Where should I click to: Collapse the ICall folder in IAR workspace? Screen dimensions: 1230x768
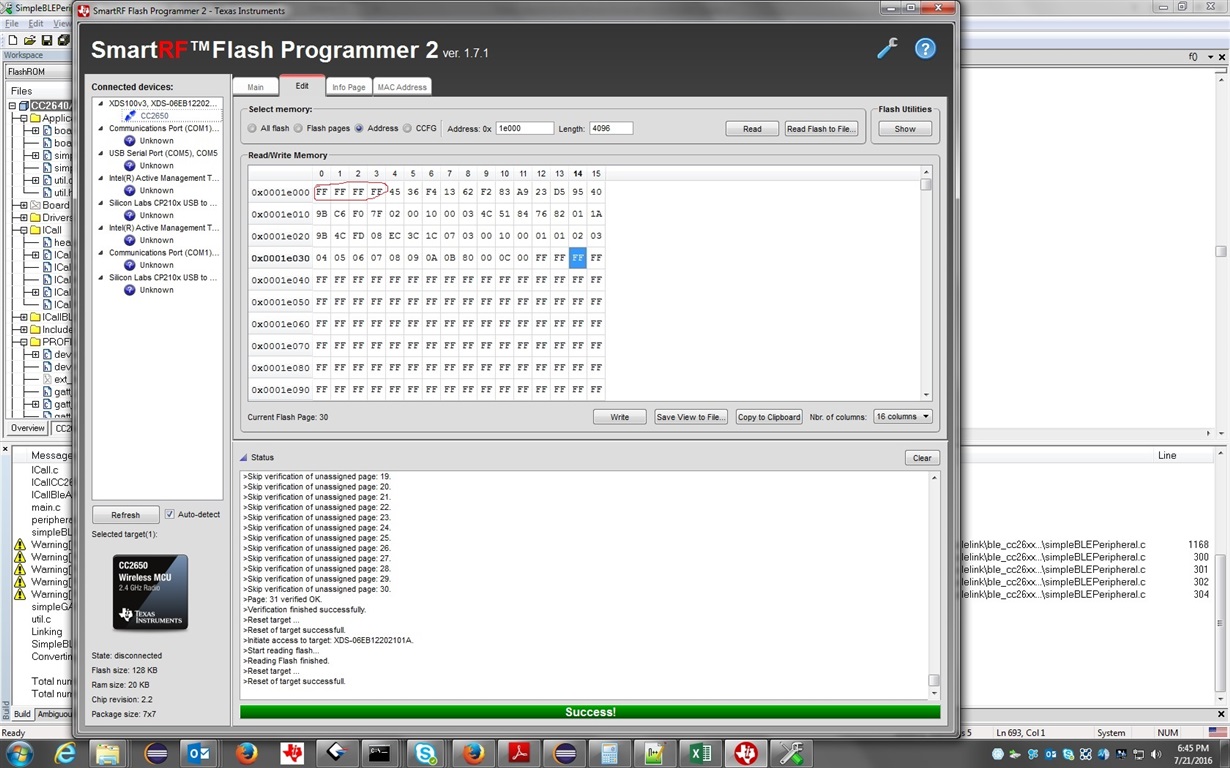click(23, 230)
